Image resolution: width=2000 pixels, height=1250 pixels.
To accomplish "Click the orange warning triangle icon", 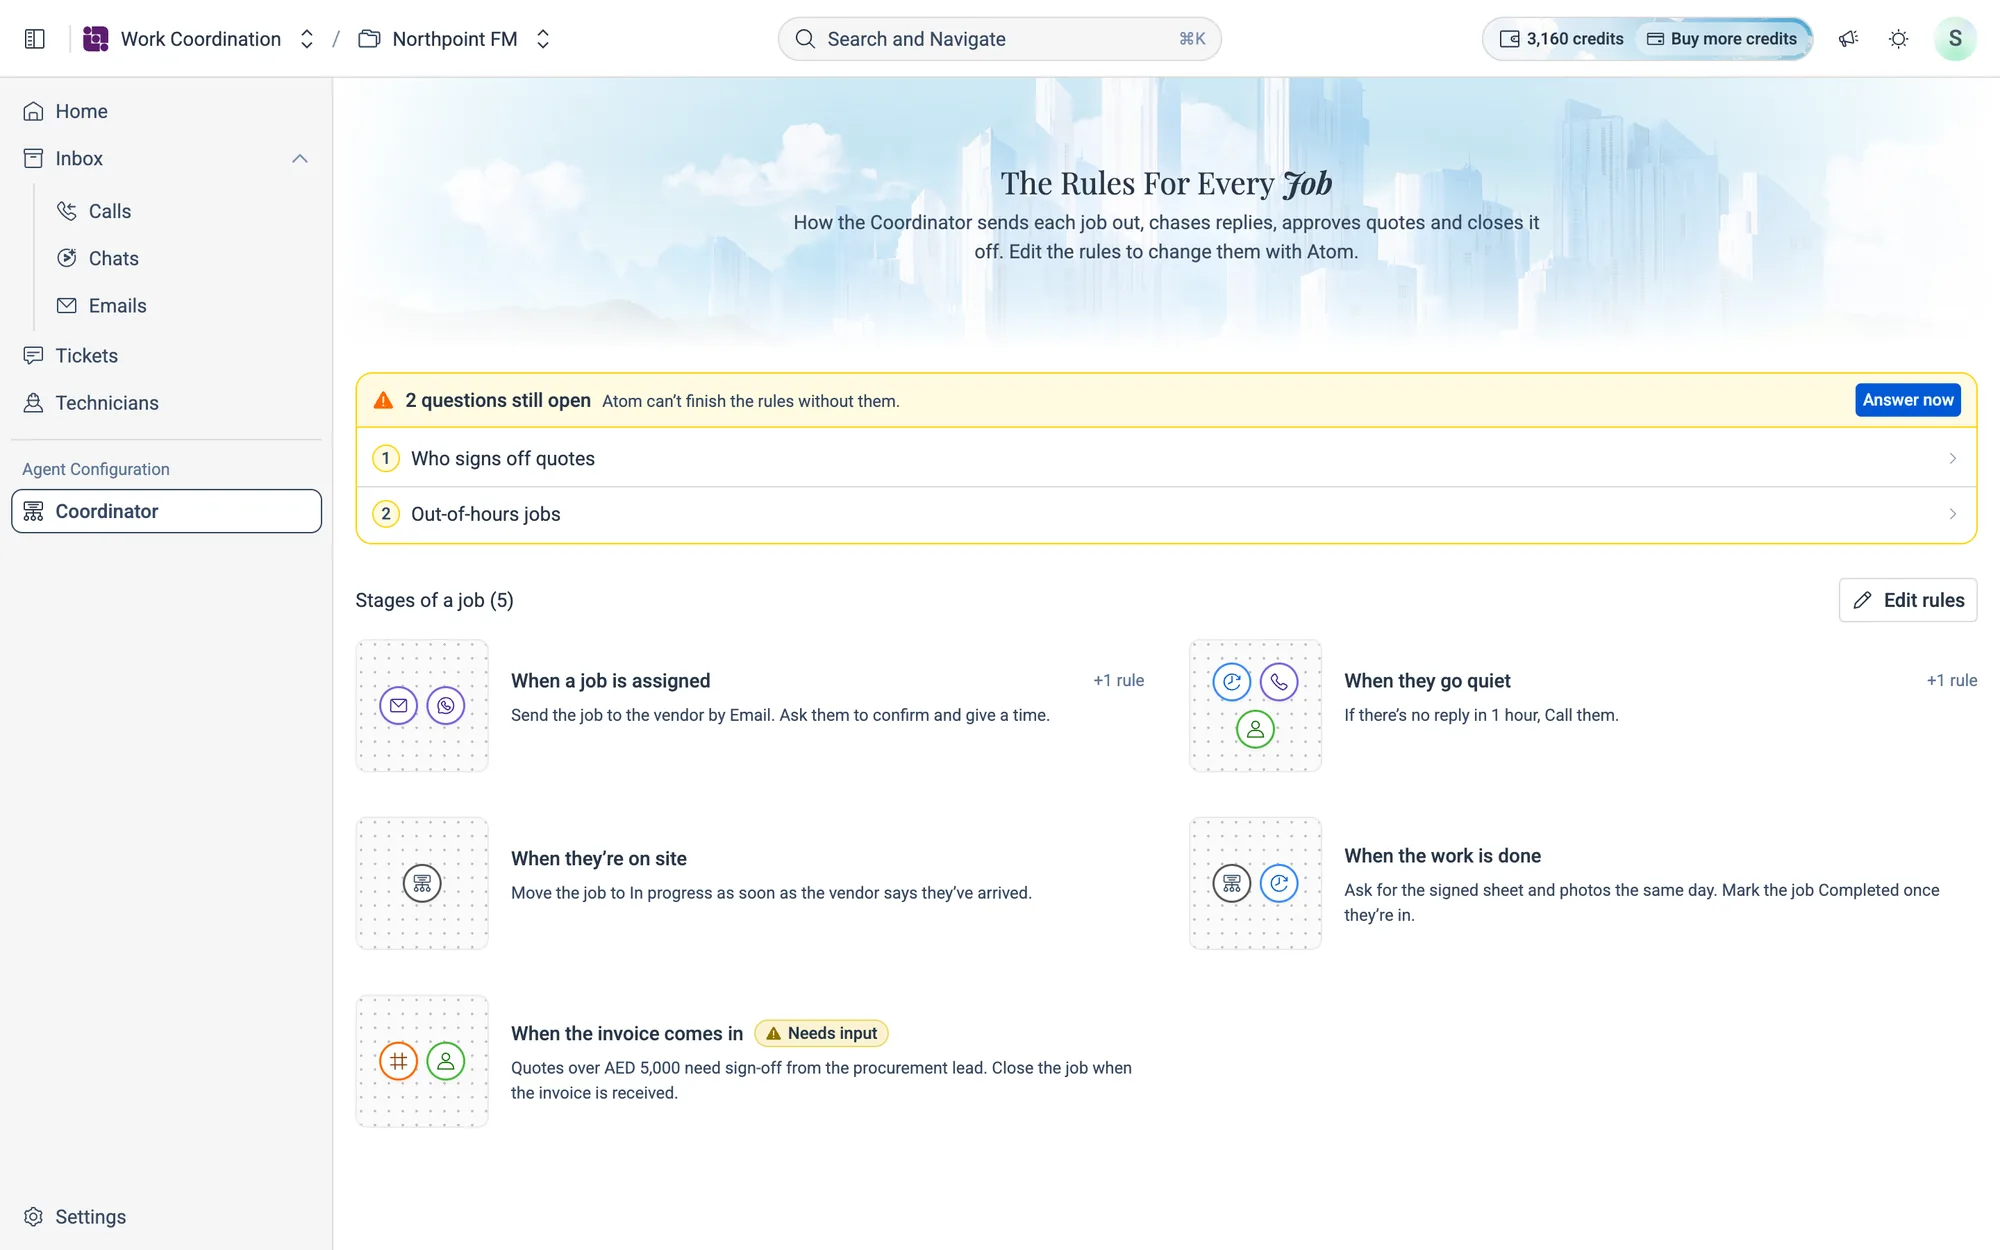I will click(383, 401).
